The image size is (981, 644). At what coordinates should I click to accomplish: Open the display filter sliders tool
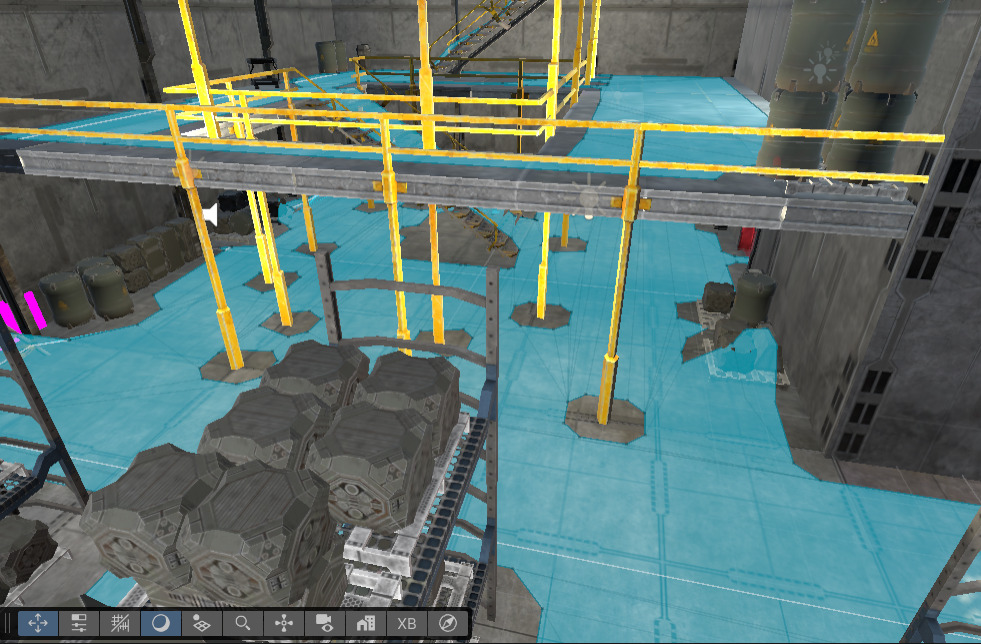coord(77,625)
